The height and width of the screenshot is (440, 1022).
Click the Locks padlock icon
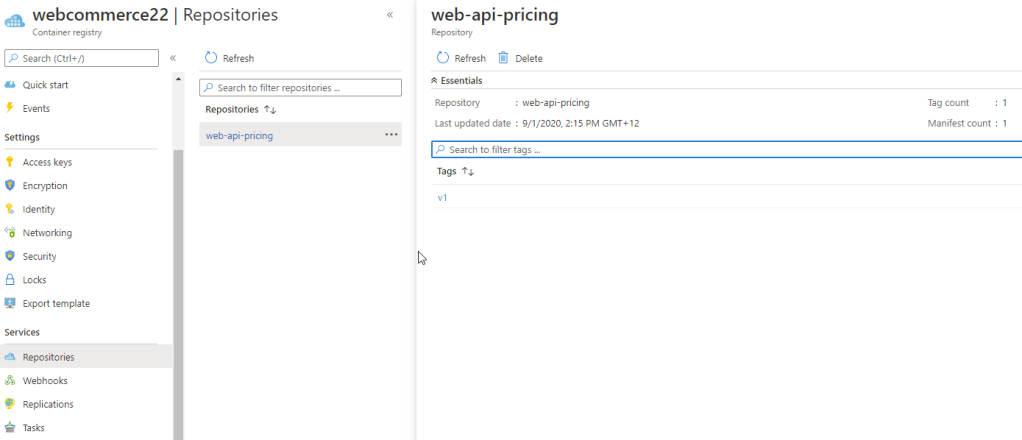(10, 280)
